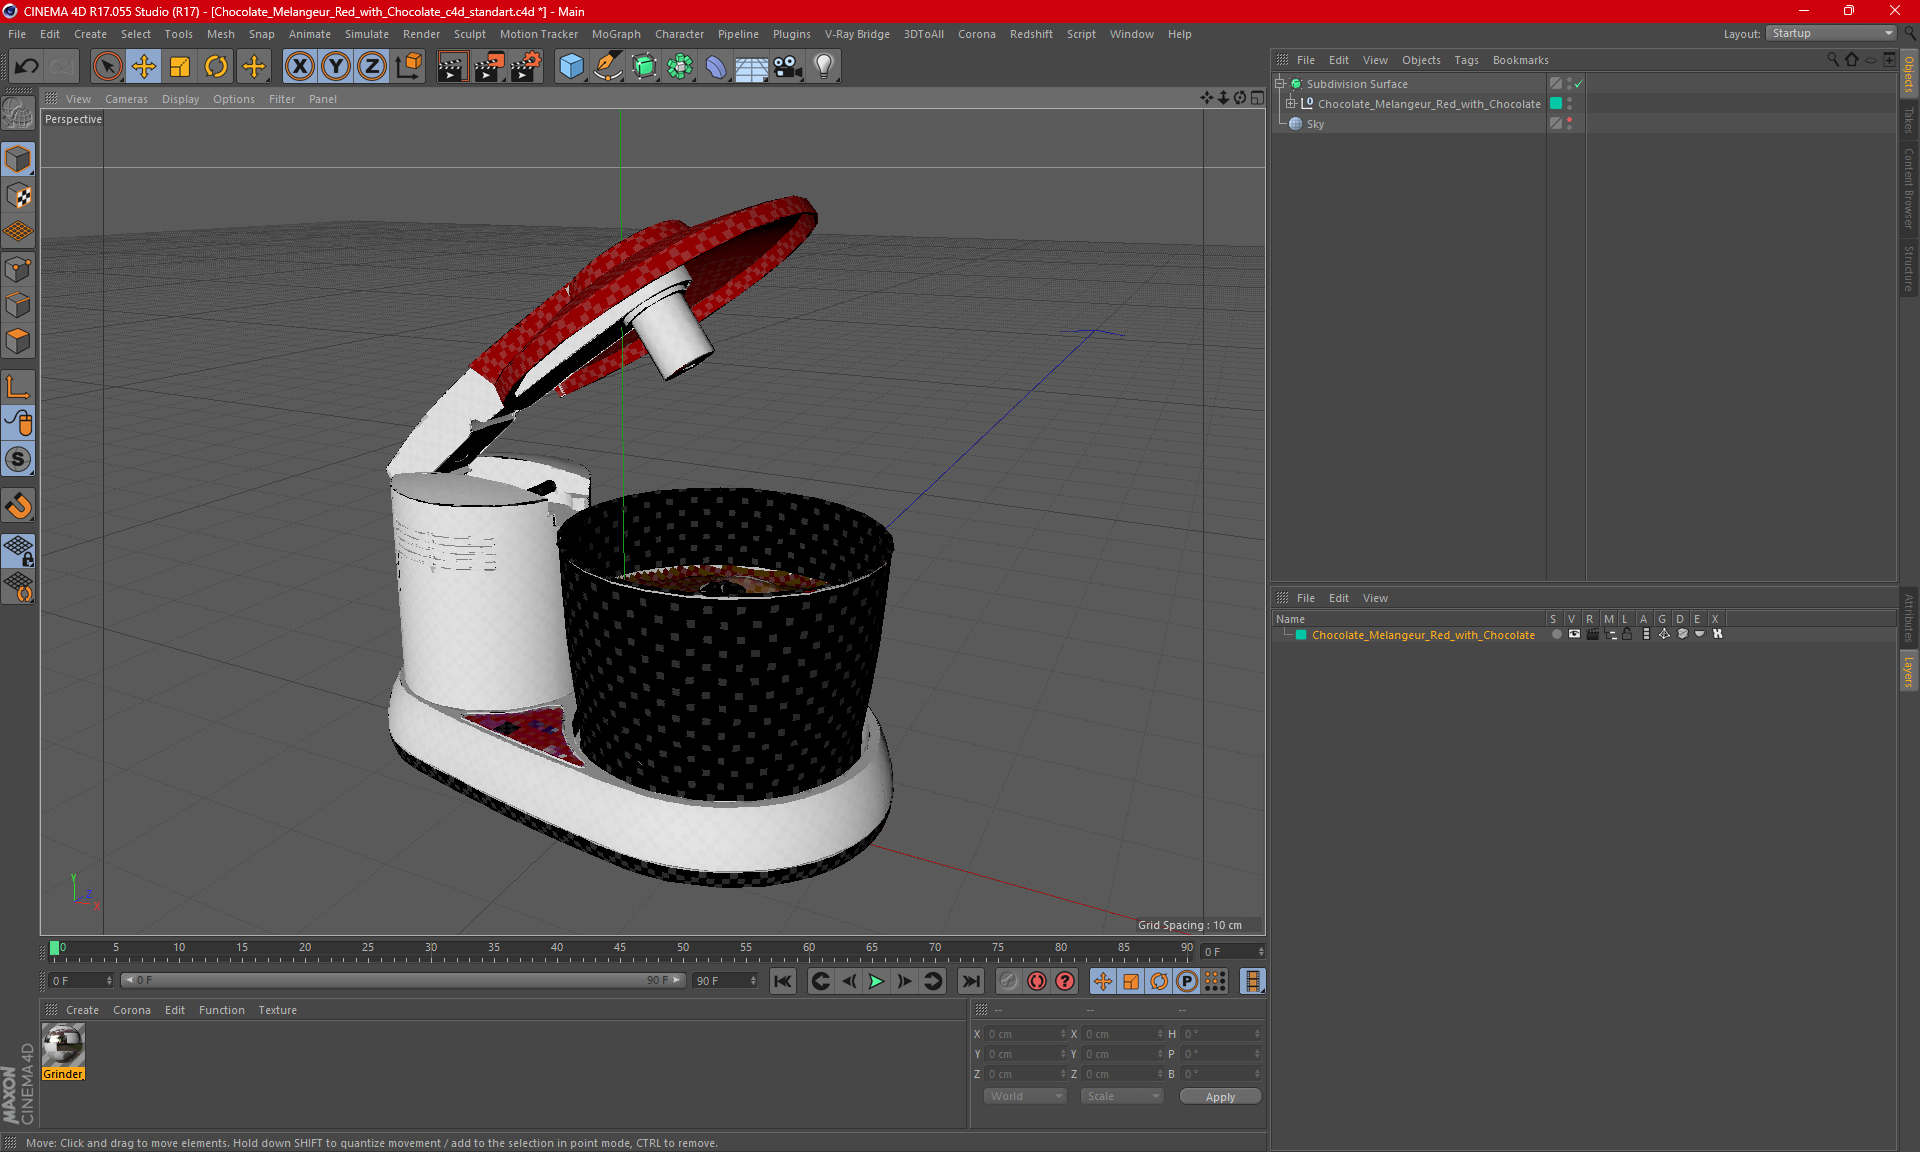The height and width of the screenshot is (1152, 1920).
Task: Add a Camera object
Action: [x=788, y=67]
